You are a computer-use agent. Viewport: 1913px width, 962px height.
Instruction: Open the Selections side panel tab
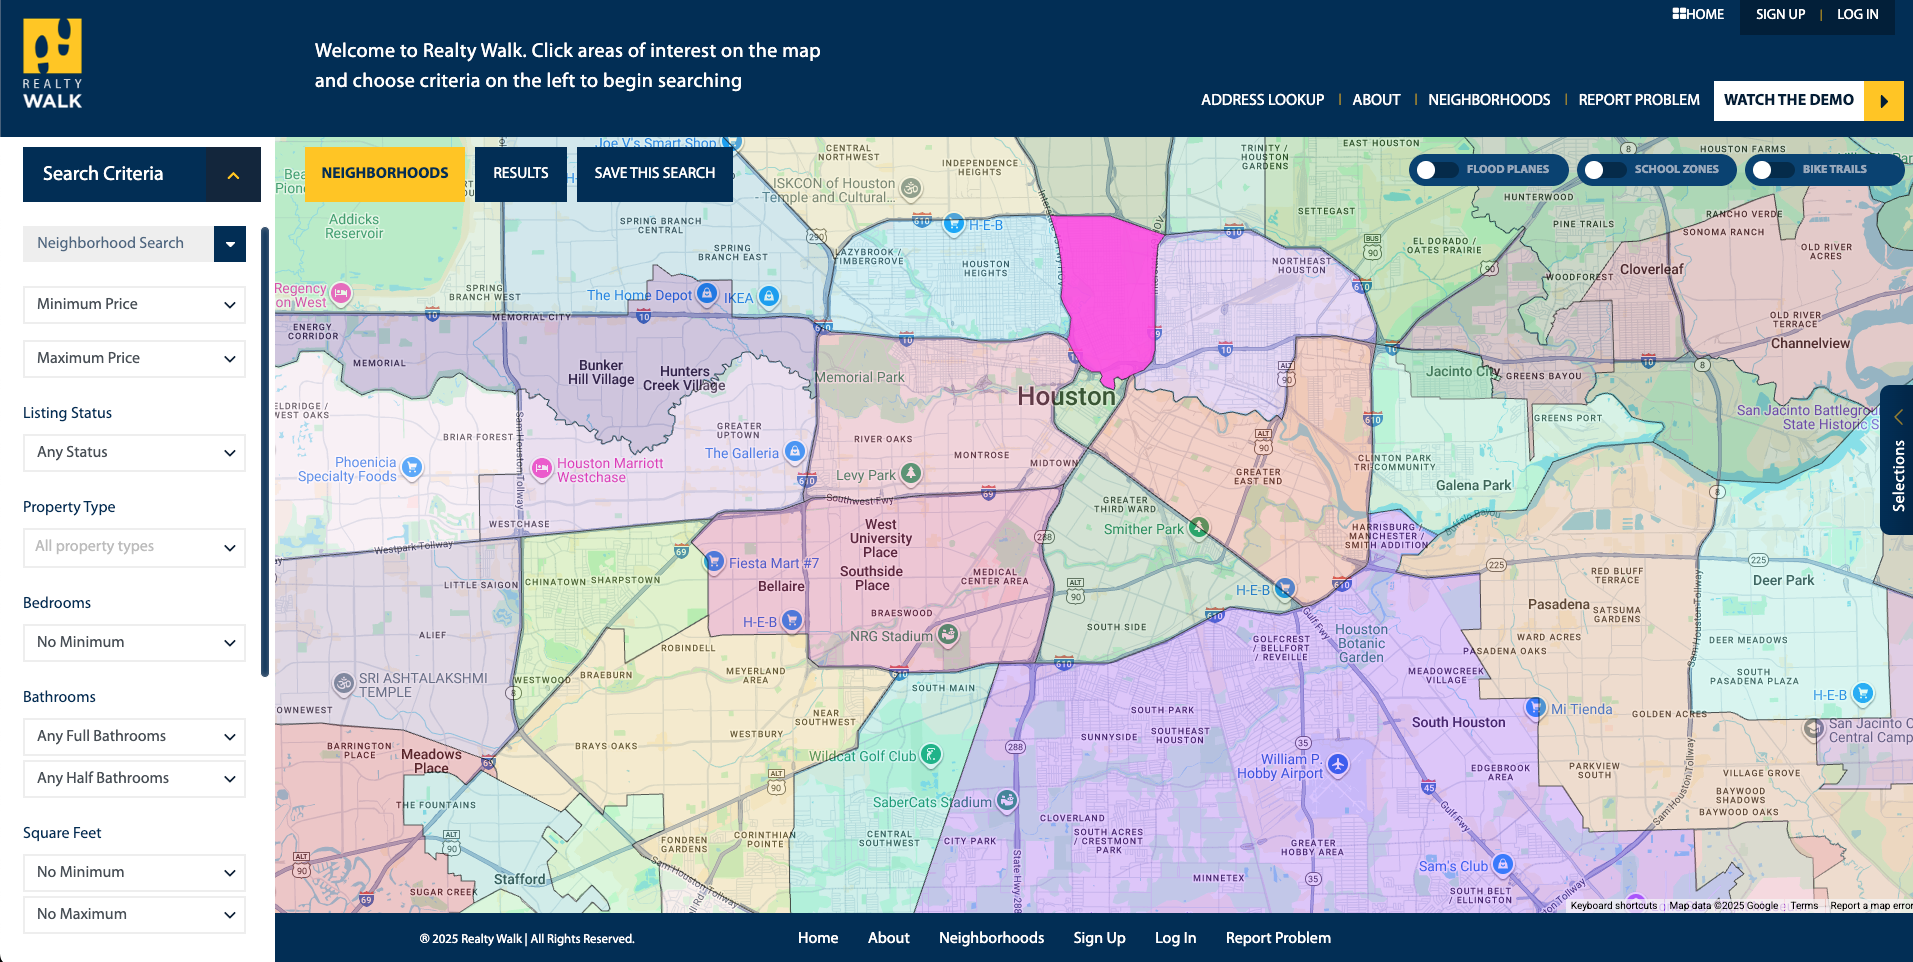(x=1897, y=460)
